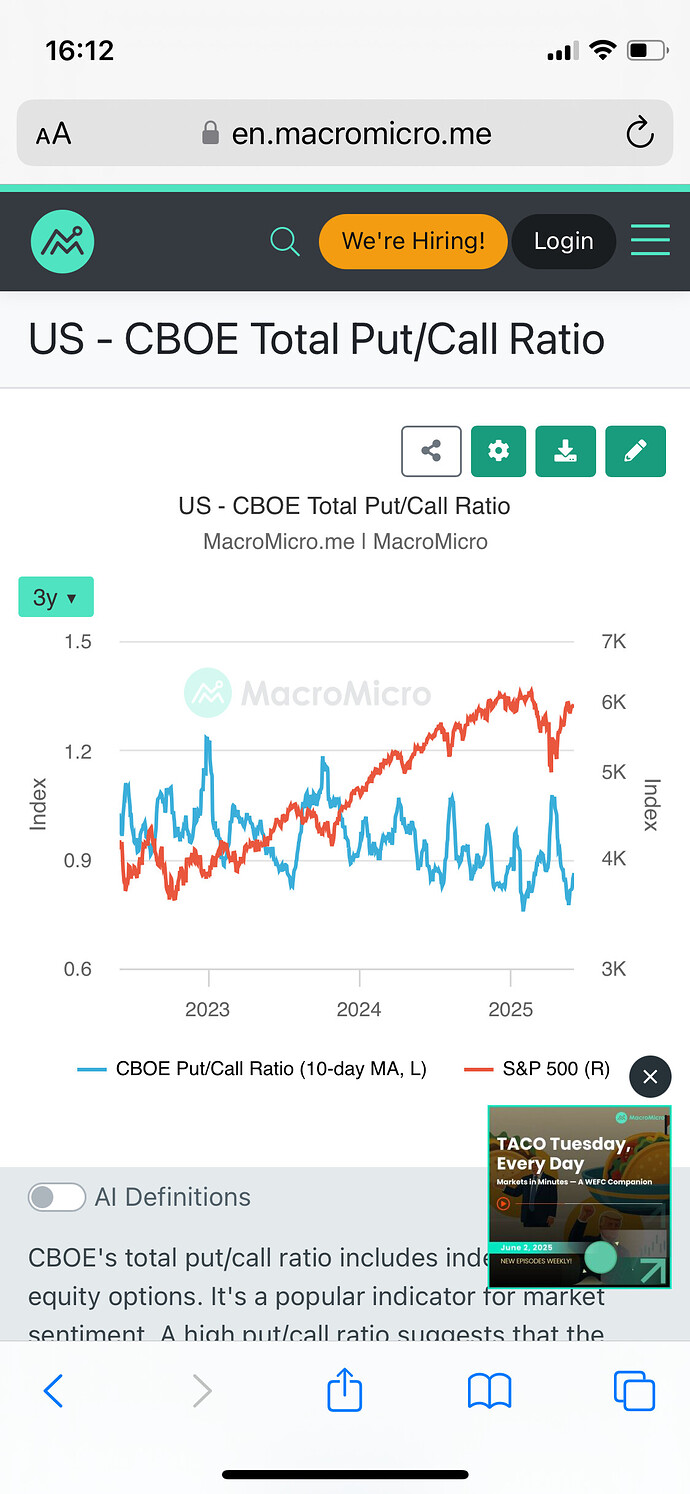
Task: Open chart settings gear icon
Action: [x=498, y=451]
